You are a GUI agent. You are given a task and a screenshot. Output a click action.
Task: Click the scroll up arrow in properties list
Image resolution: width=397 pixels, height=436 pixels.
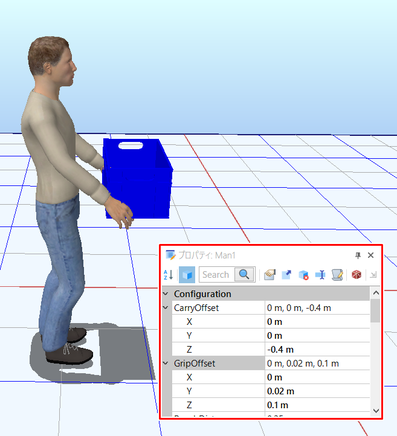[376, 293]
